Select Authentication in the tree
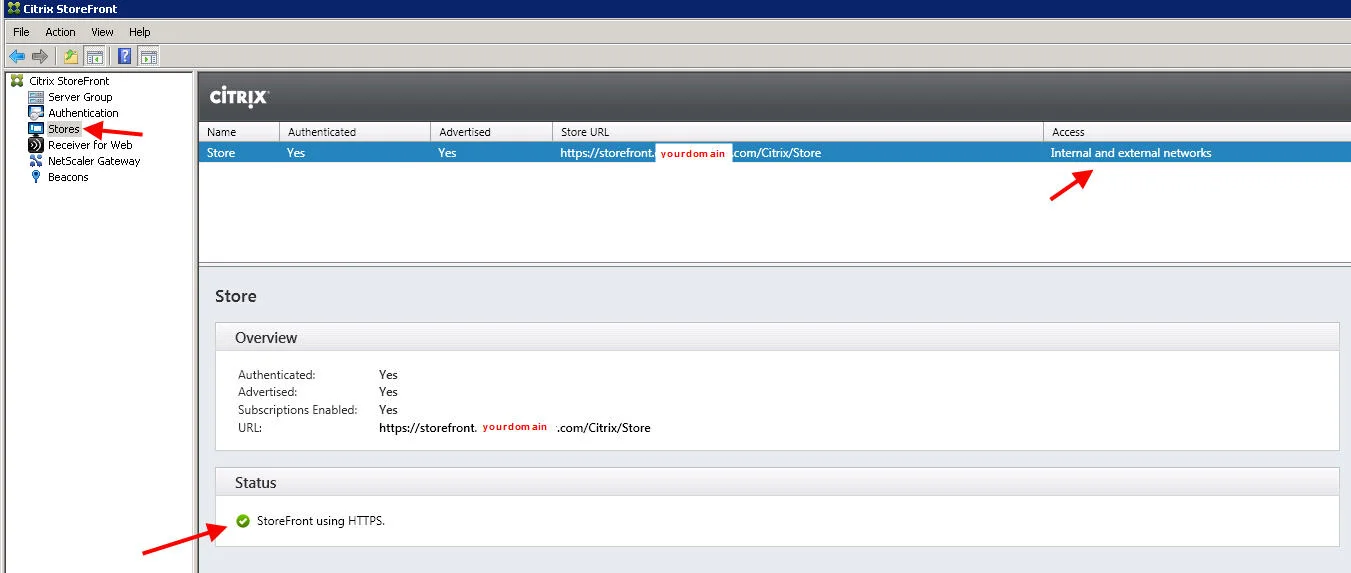The width and height of the screenshot is (1351, 573). 83,113
